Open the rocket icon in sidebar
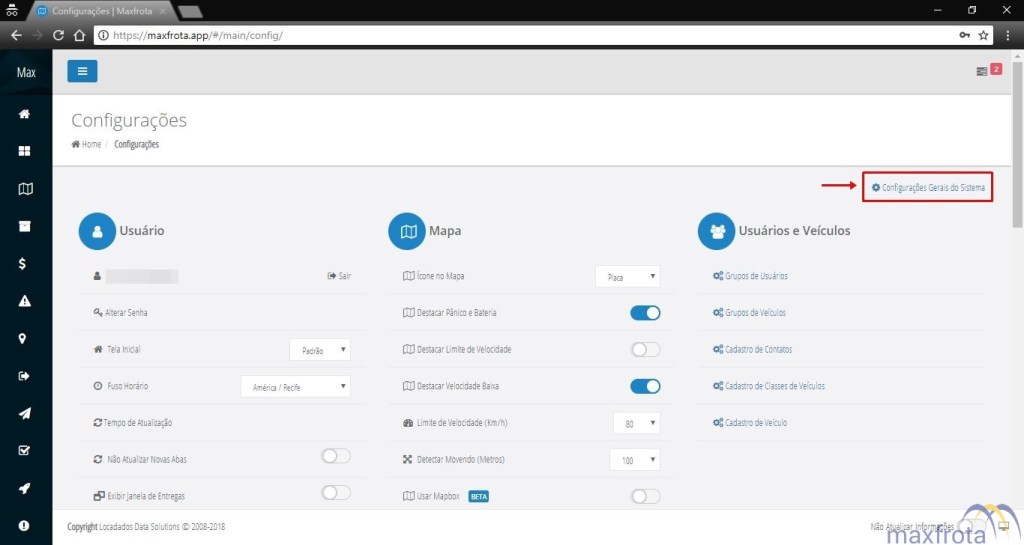Viewport: 1024px width, 545px height. click(25, 488)
